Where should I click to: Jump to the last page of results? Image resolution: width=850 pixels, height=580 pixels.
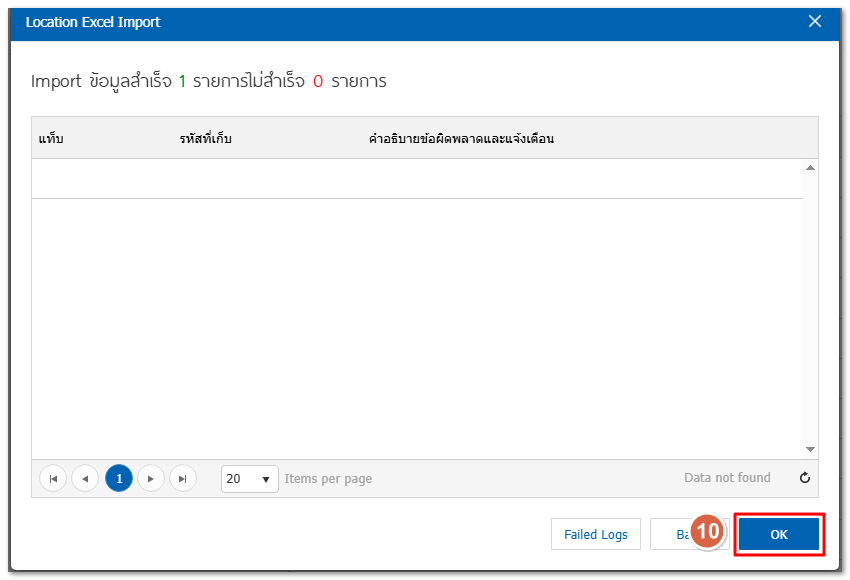[183, 479]
